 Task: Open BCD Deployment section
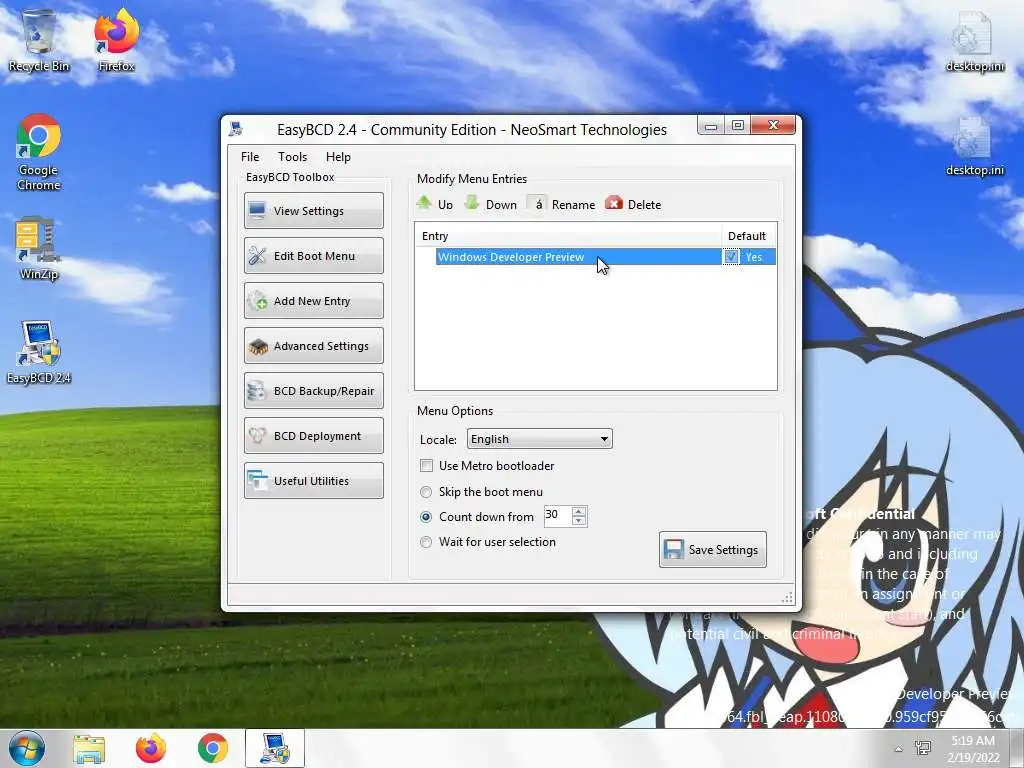tap(313, 436)
